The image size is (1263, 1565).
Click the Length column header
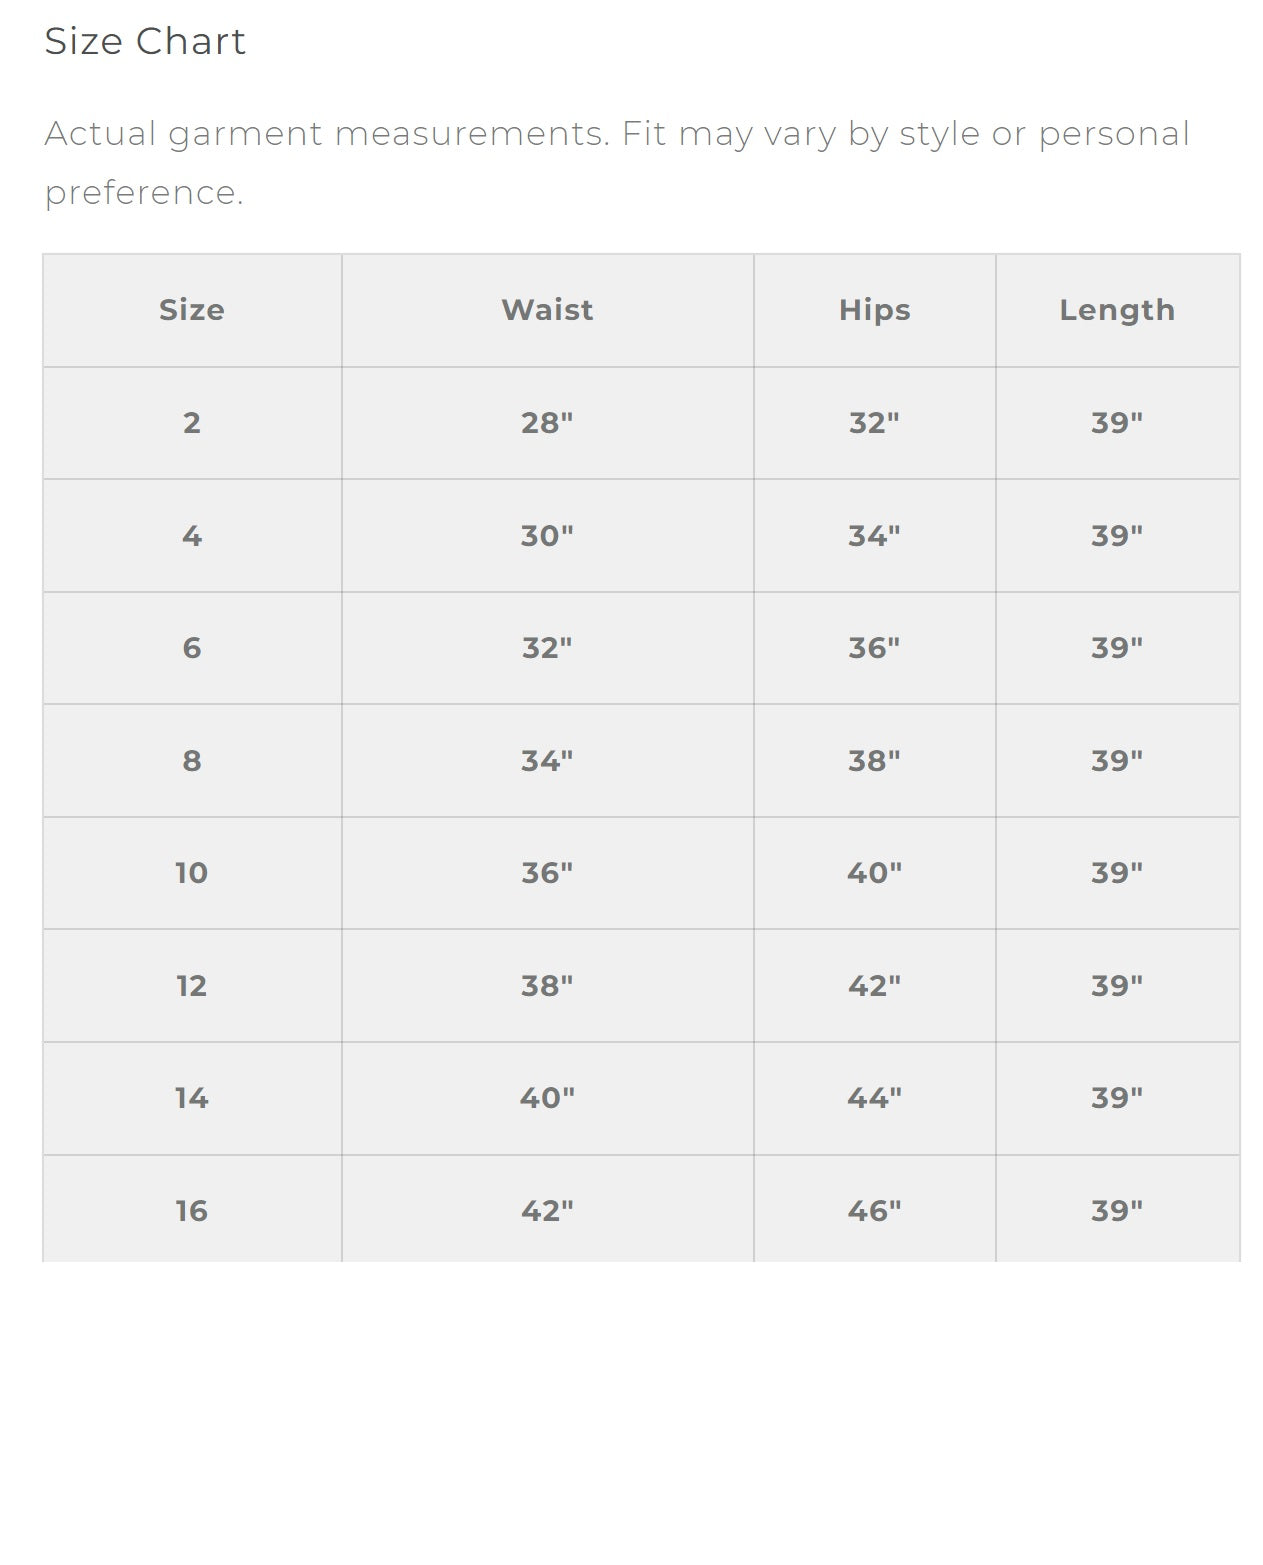pos(1117,310)
